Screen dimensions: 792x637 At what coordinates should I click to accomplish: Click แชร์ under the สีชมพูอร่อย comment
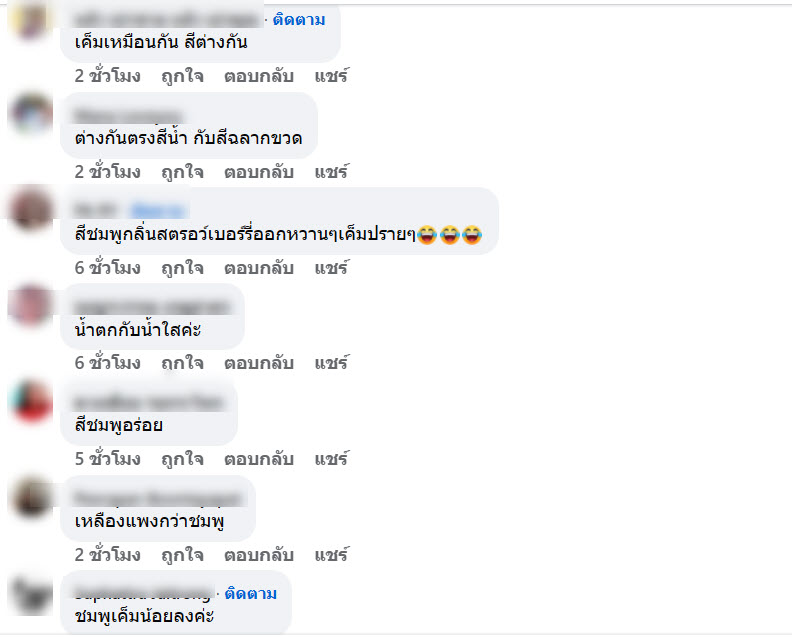pos(331,459)
